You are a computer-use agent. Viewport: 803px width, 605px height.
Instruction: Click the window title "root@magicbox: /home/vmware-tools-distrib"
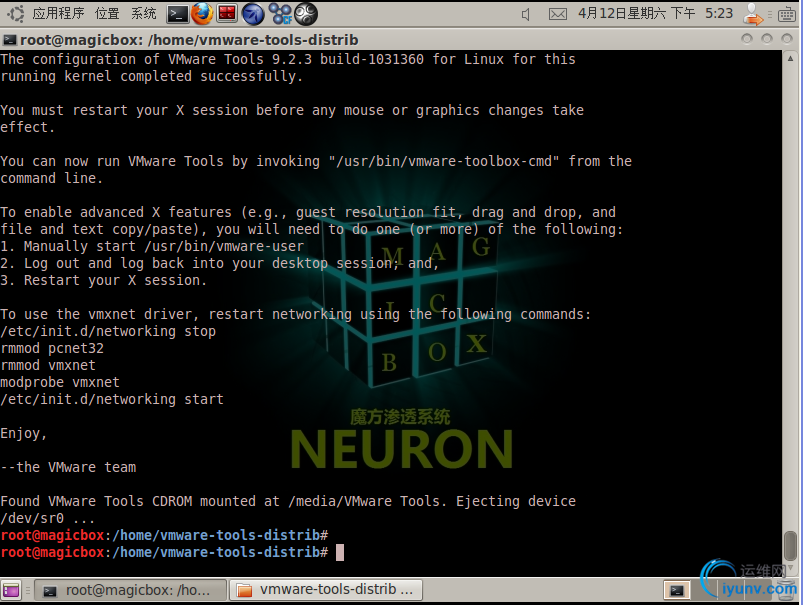(x=189, y=40)
